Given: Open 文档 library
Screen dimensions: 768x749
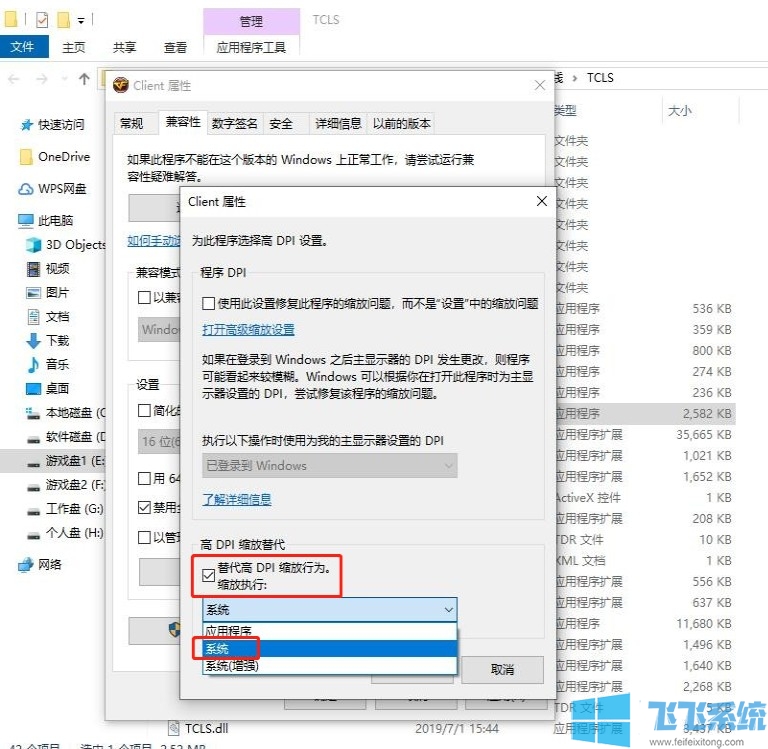Looking at the screenshot, I should click(x=48, y=316).
